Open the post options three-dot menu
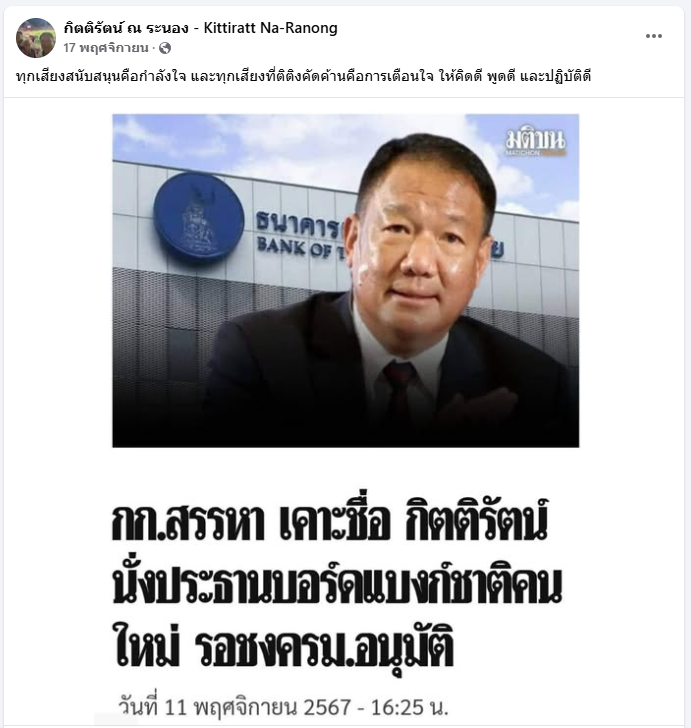This screenshot has height=728, width=691. pos(653,36)
